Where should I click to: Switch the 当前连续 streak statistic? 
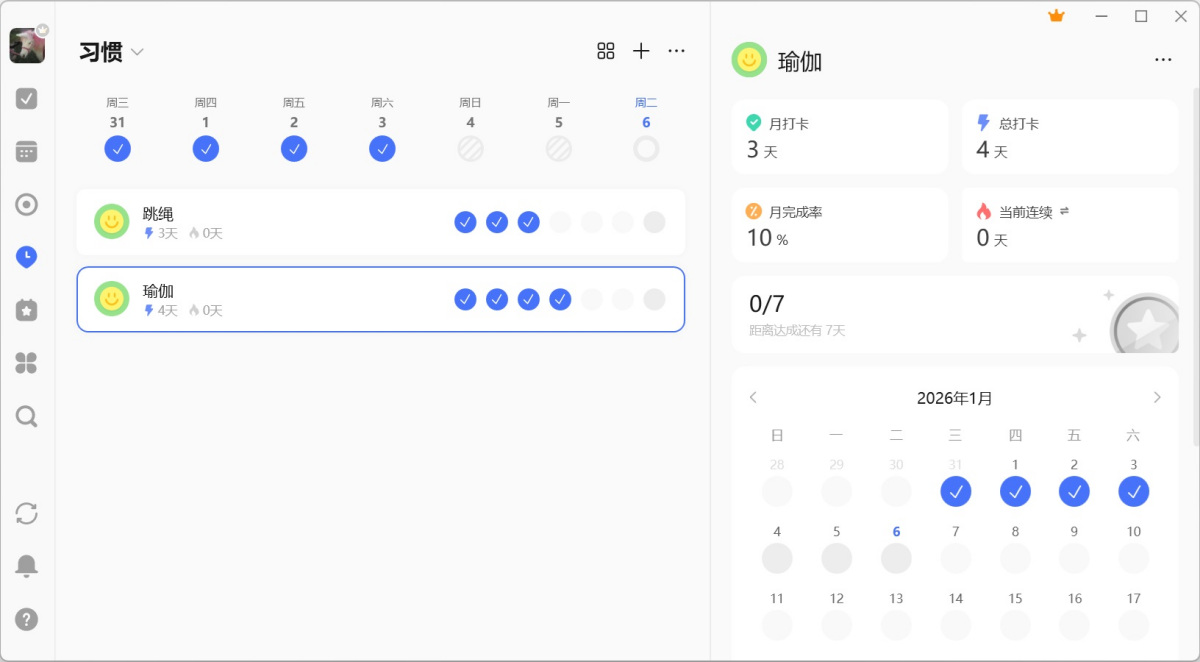pos(1064,212)
